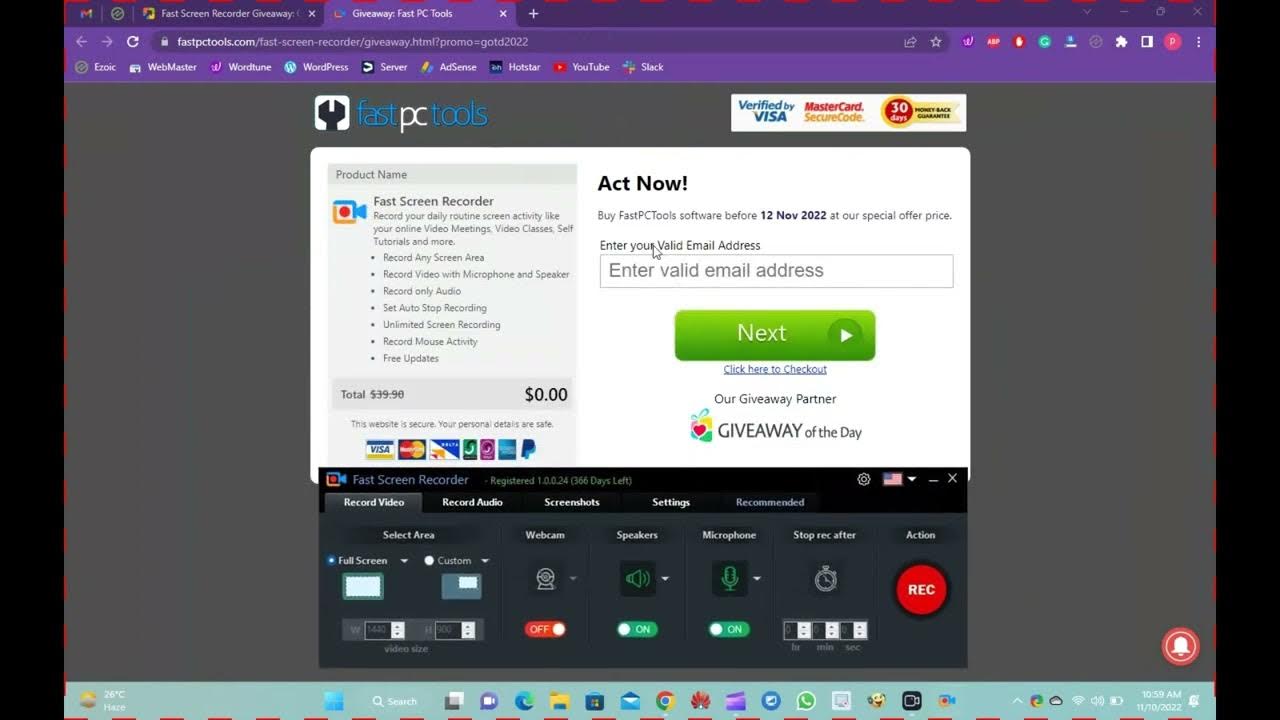Select the Full Screen radio button

331,560
